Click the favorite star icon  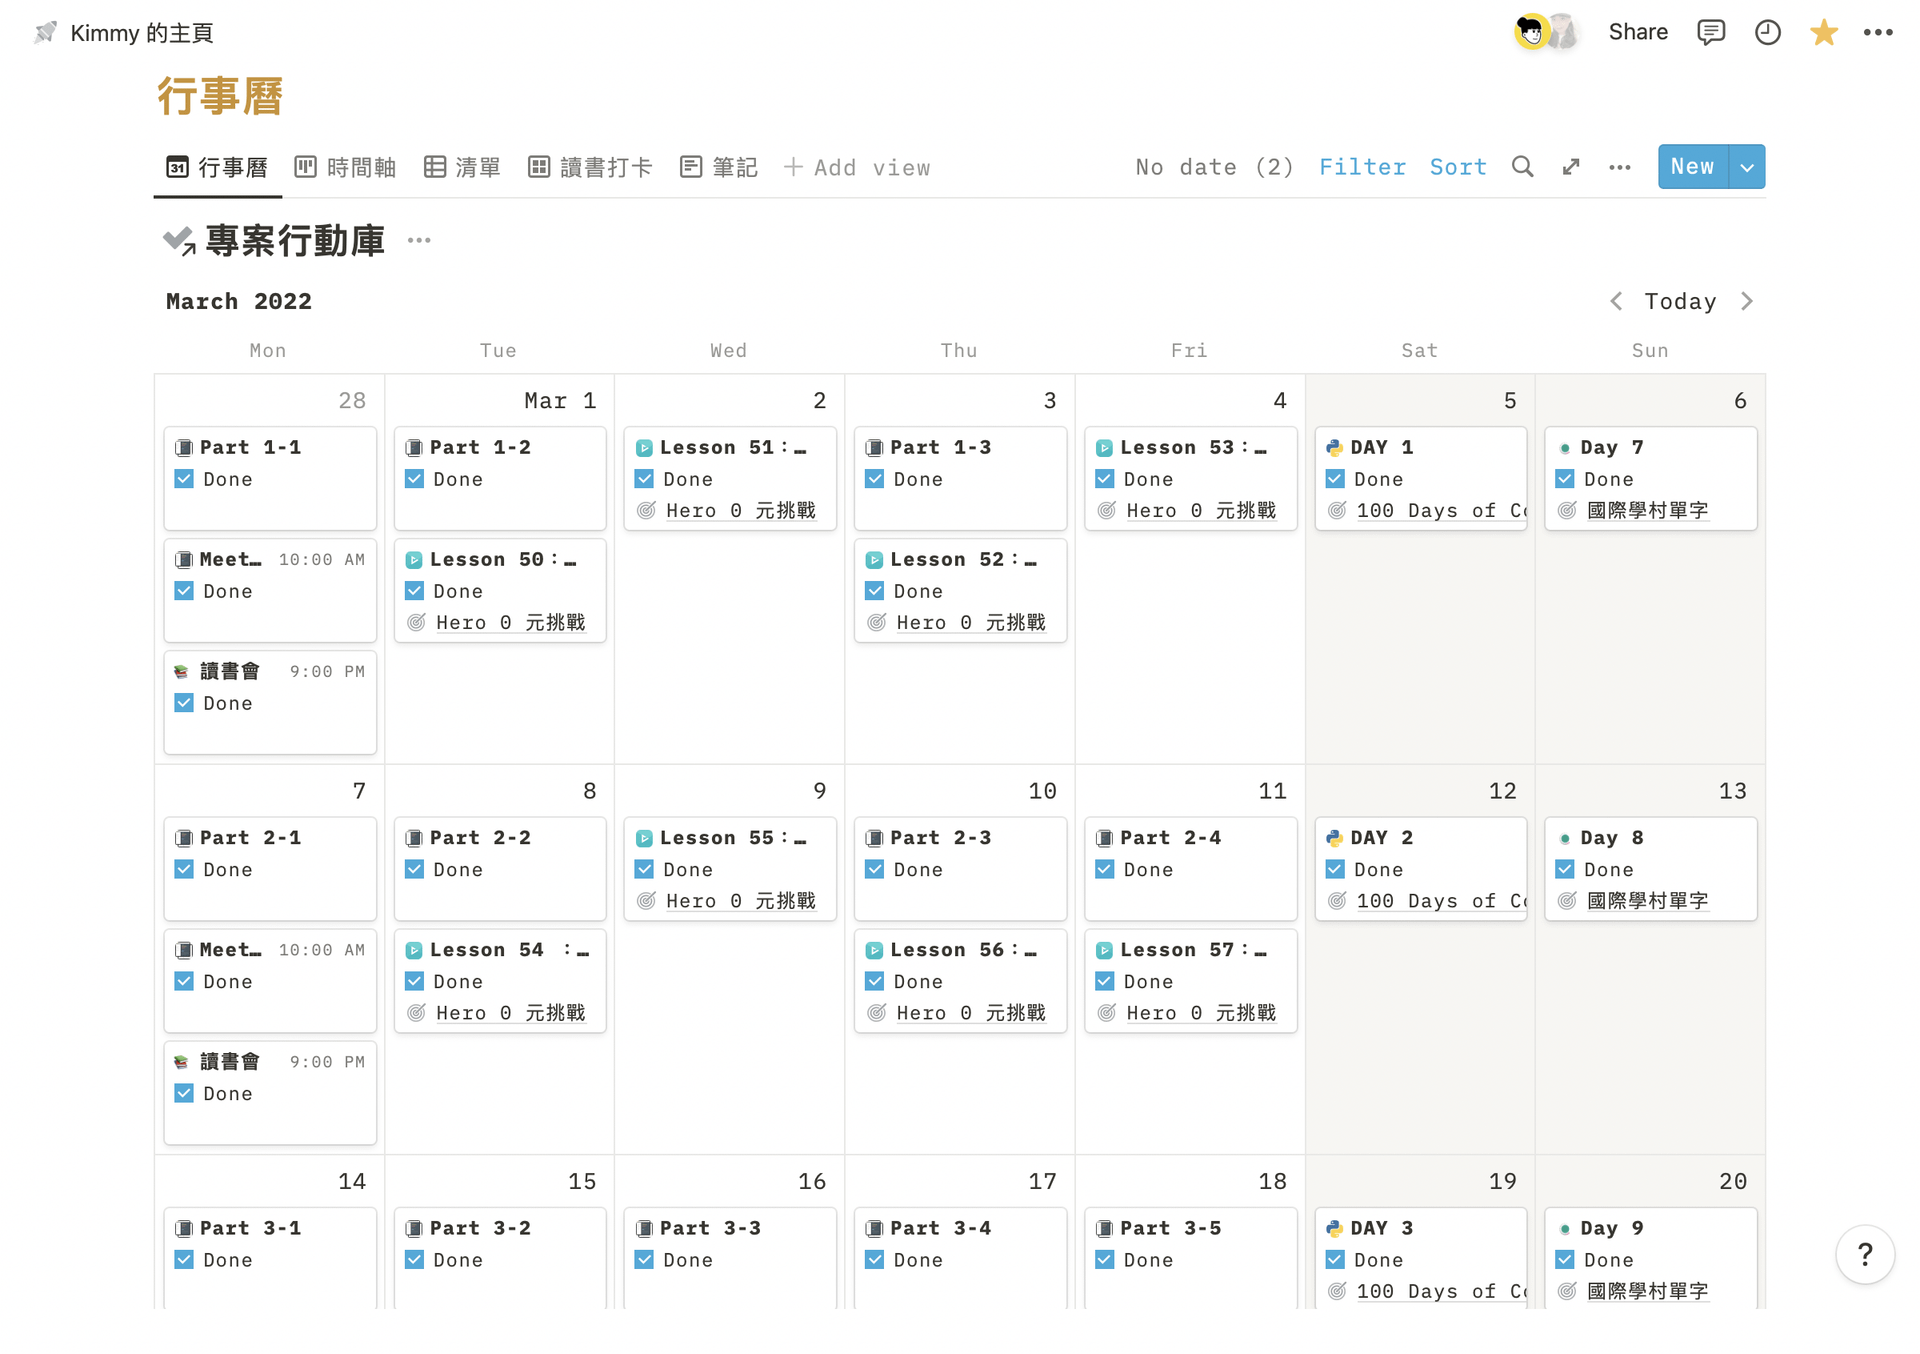1823,32
